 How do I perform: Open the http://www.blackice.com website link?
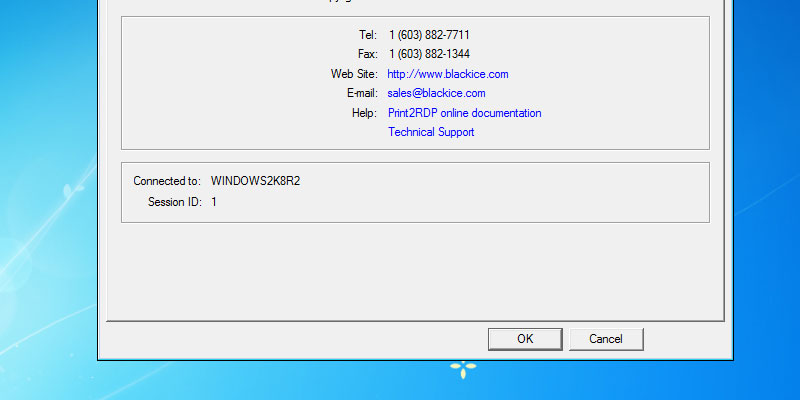click(448, 74)
